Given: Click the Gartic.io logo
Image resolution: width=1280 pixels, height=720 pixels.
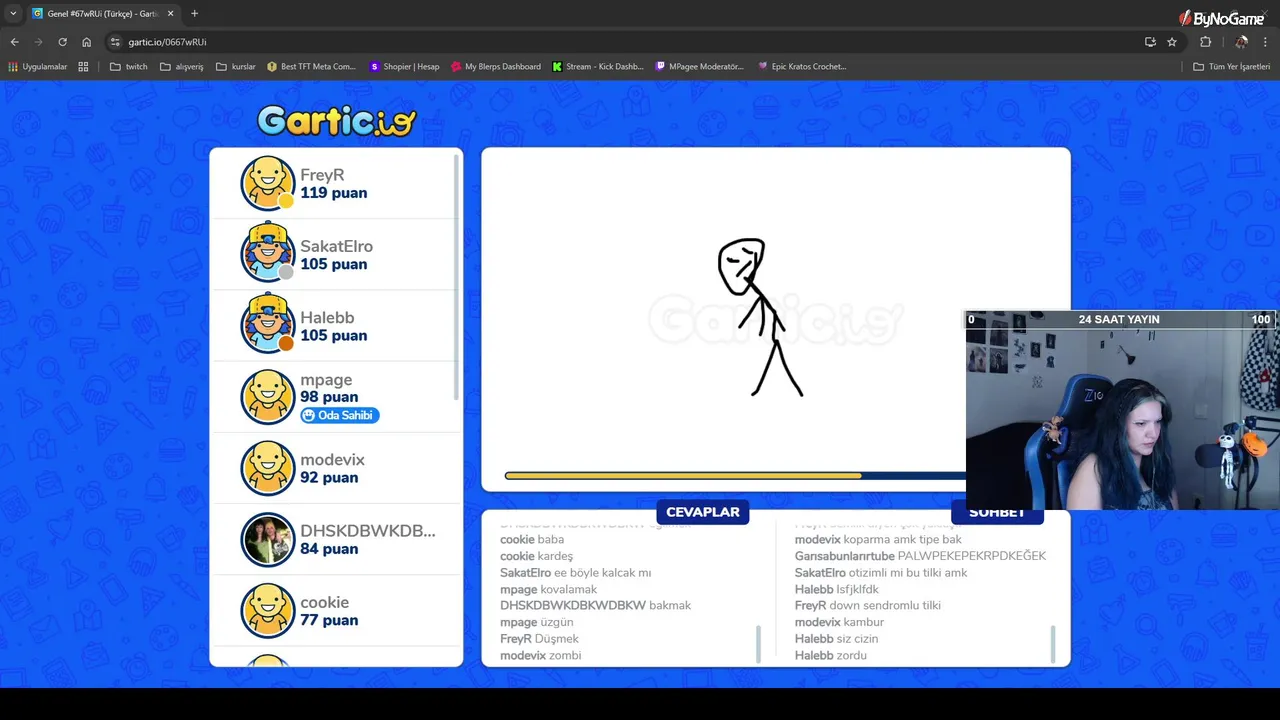Looking at the screenshot, I should [336, 121].
